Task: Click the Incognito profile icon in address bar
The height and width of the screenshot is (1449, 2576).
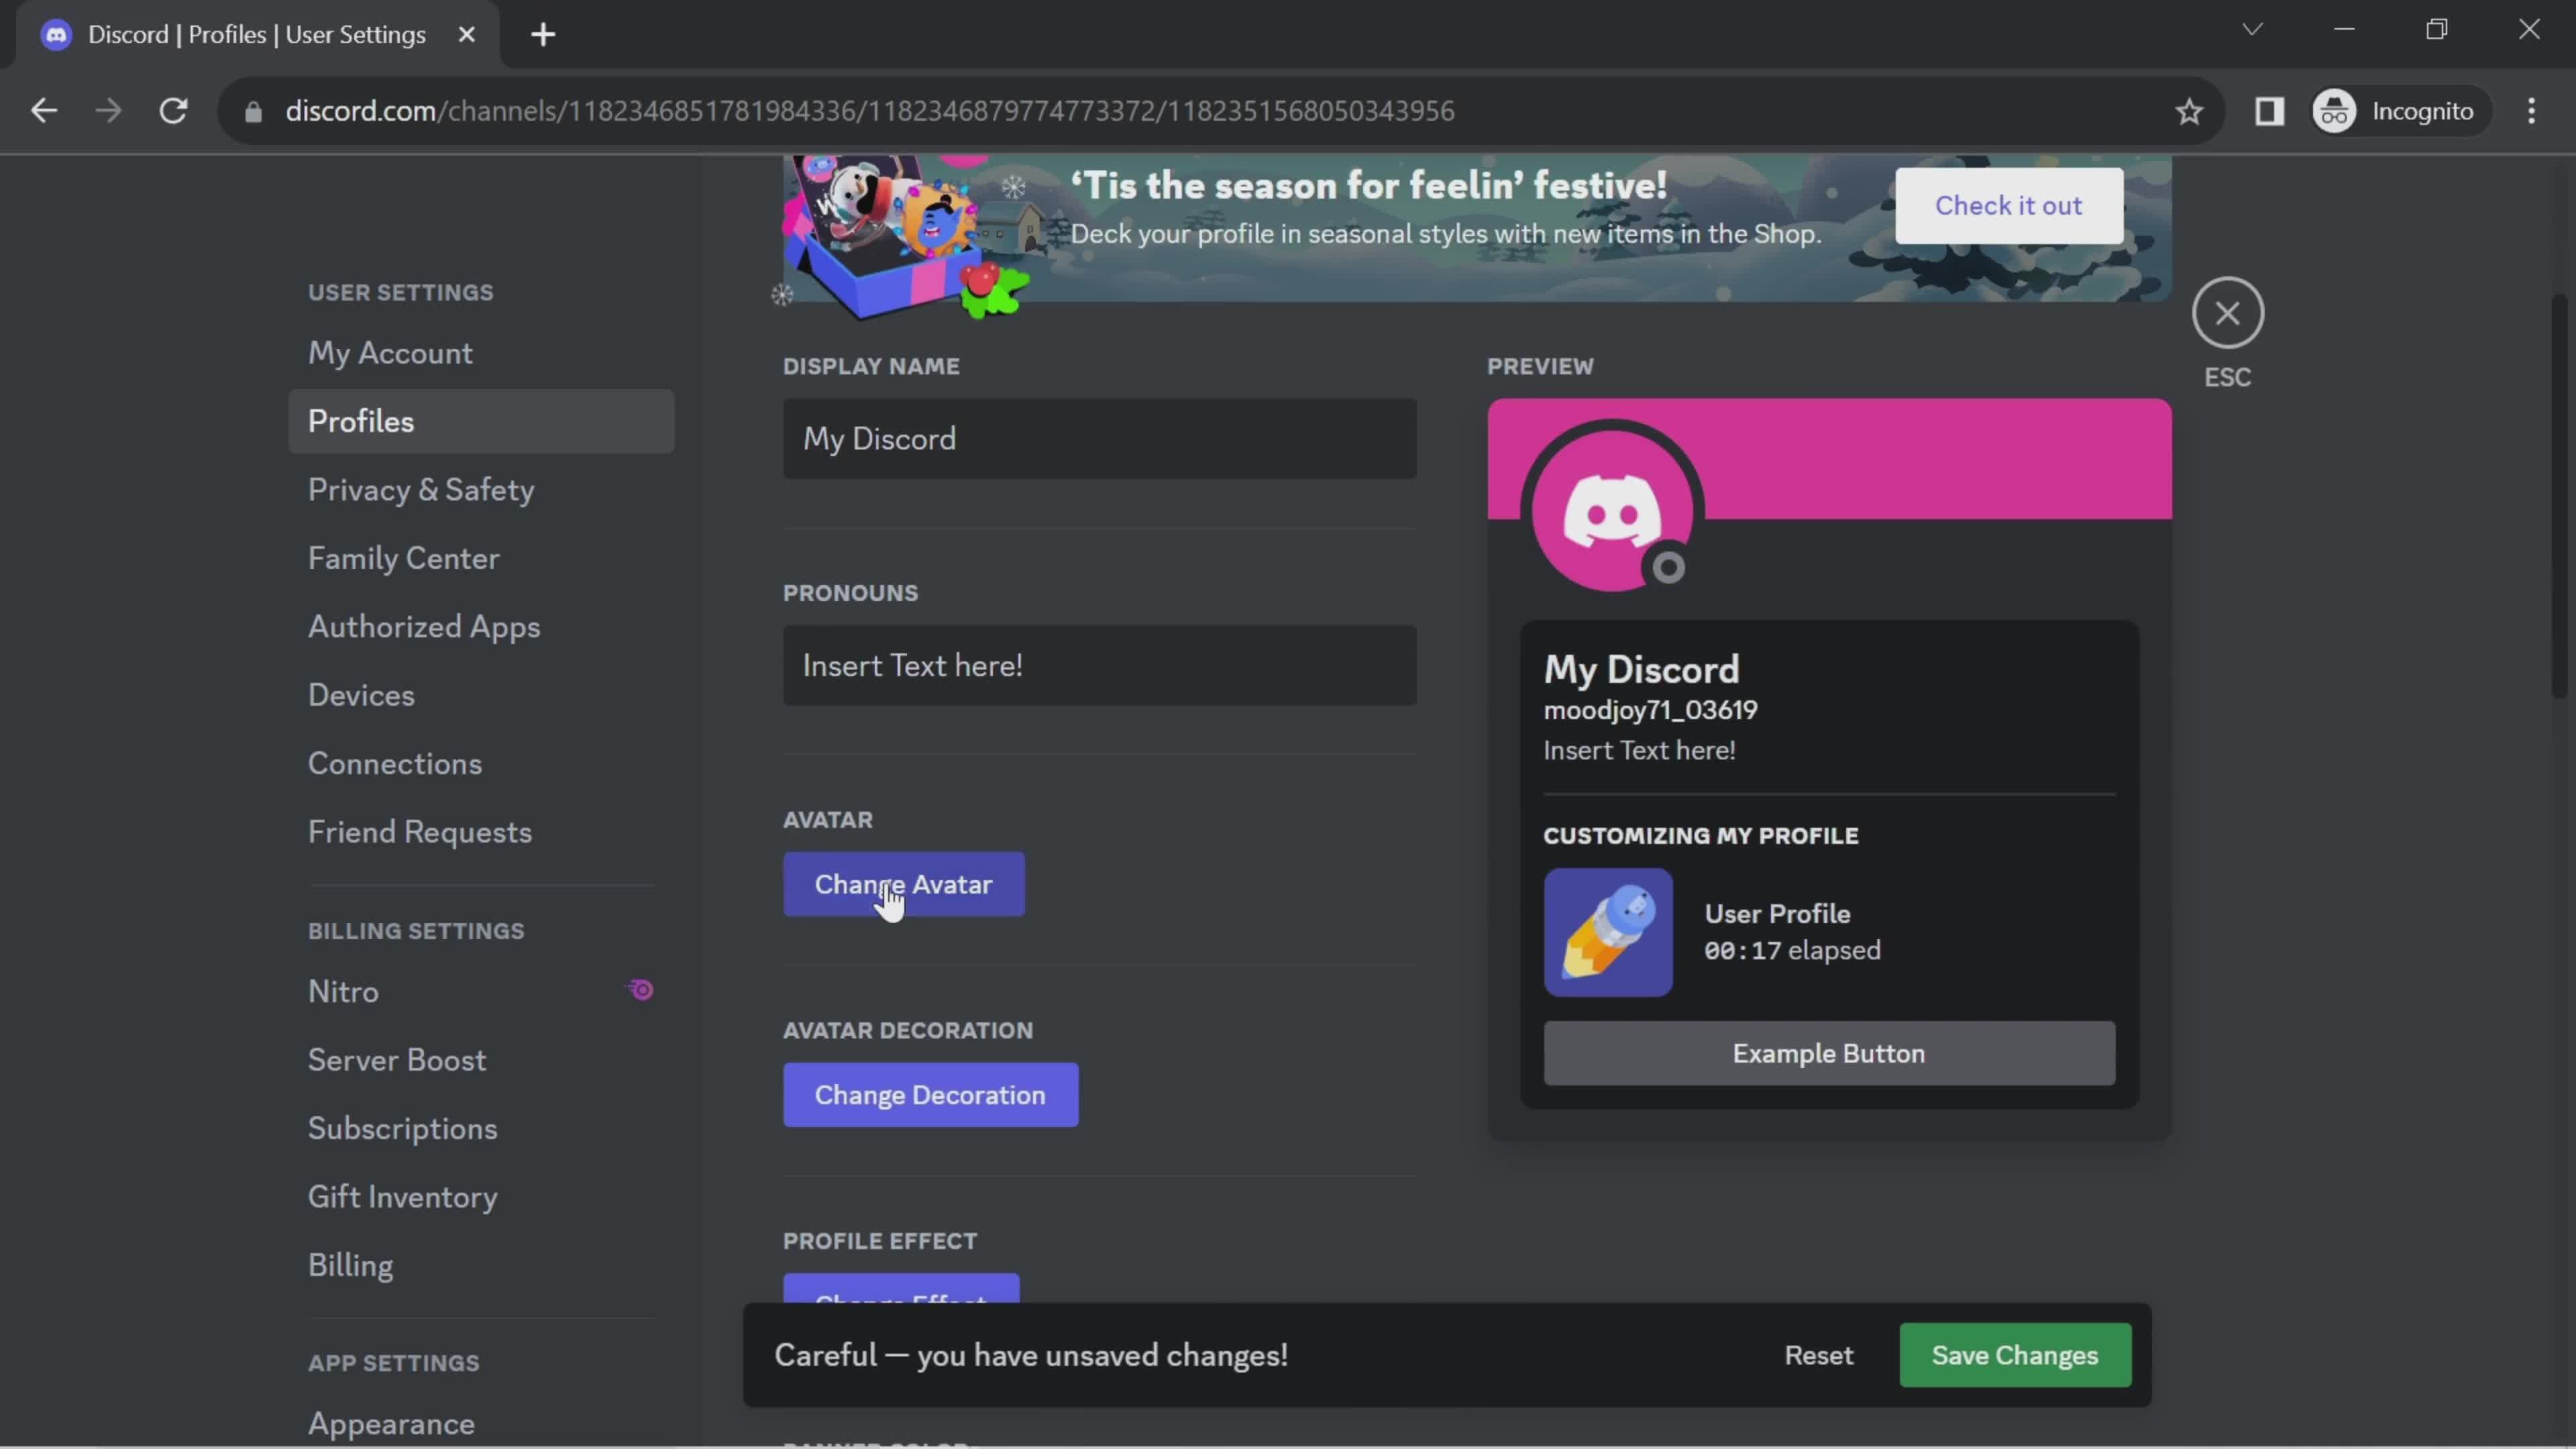Action: tap(2335, 110)
